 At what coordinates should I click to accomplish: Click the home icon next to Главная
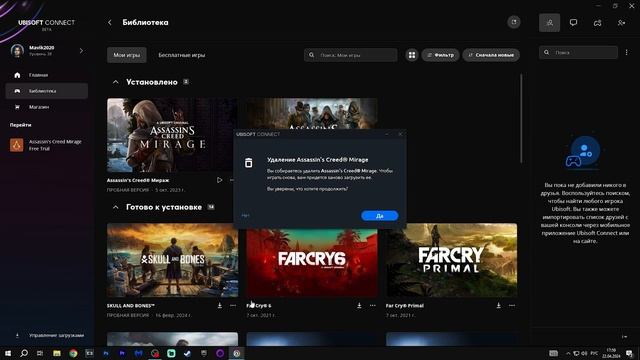pyautogui.click(x=17, y=75)
